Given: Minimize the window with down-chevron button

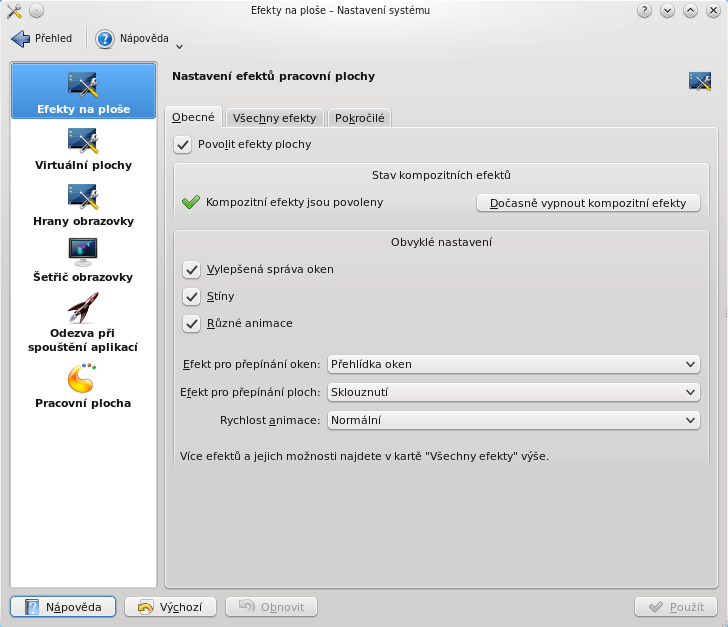Looking at the screenshot, I should coord(667,10).
